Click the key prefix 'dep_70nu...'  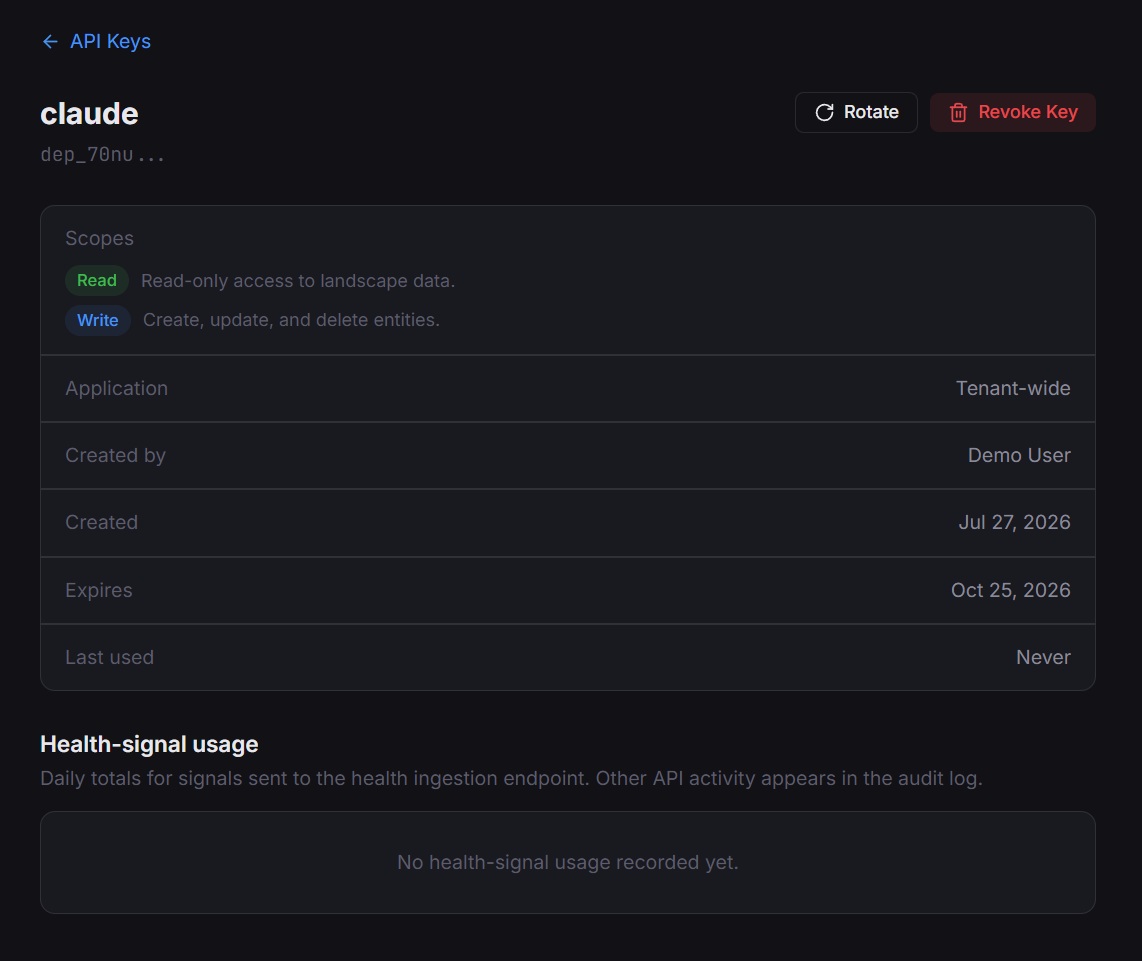click(x=102, y=154)
